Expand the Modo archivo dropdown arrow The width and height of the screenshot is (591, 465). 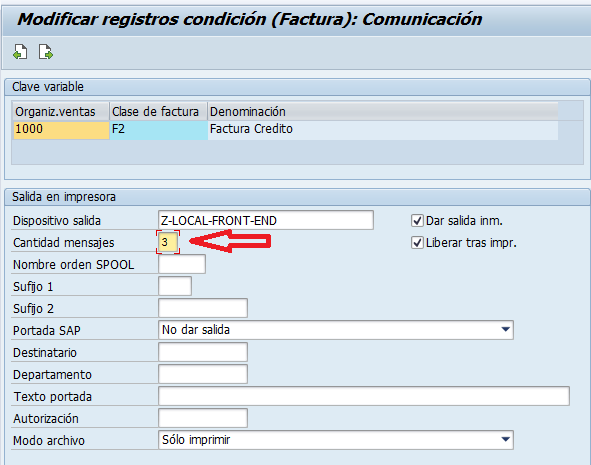click(506, 440)
